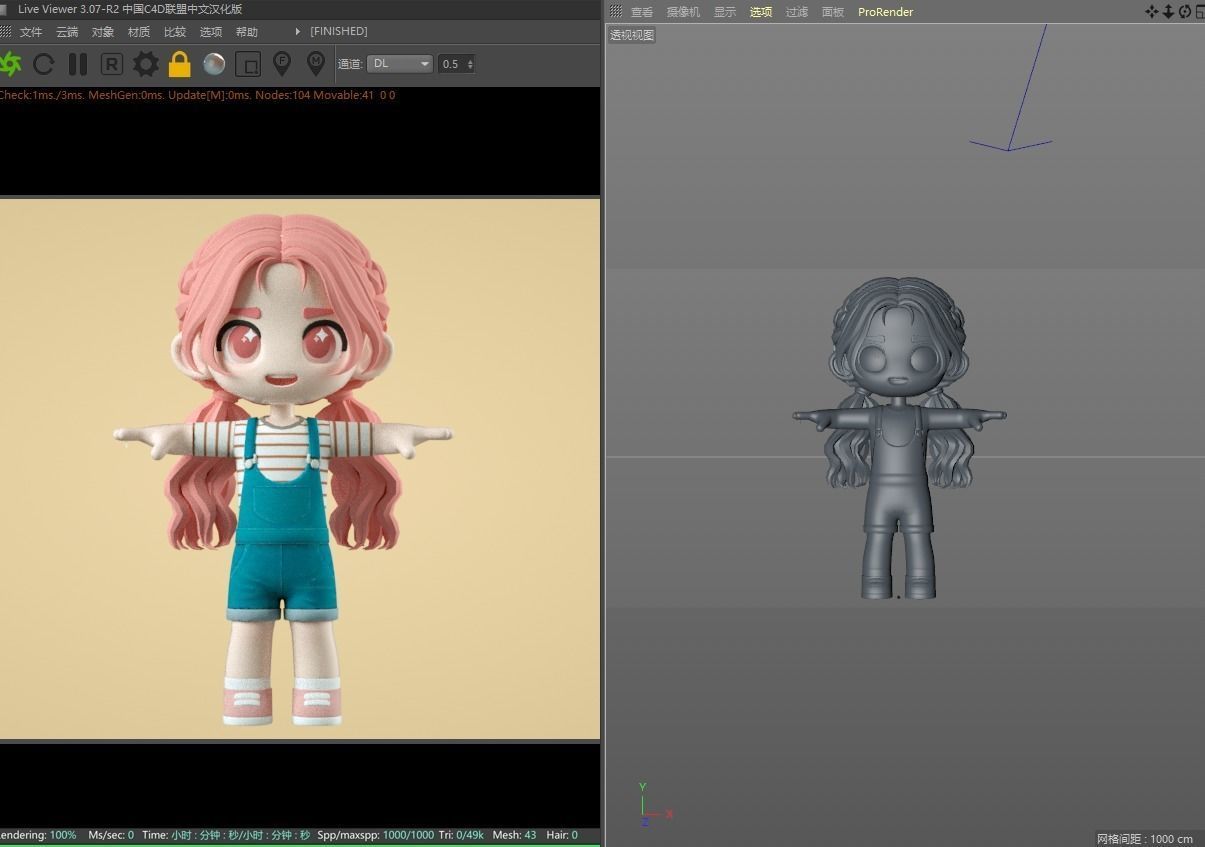Open the 对象 menu in Live Viewer
This screenshot has width=1205, height=847.
point(103,32)
